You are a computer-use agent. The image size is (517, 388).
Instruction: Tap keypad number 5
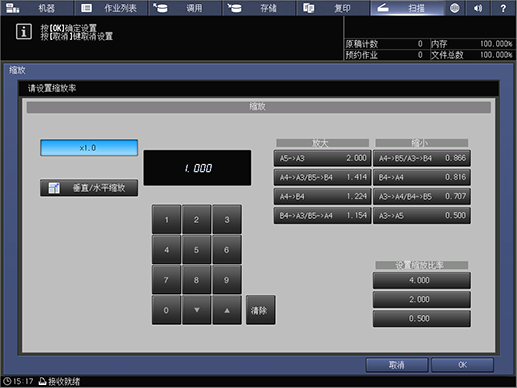[x=196, y=250]
